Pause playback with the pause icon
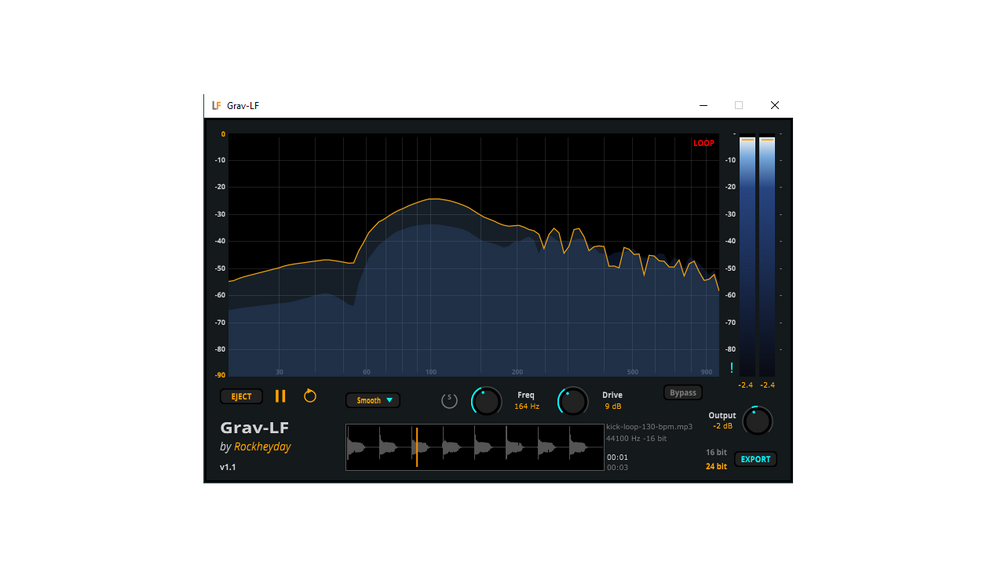This screenshot has width=1005, height=565. 280,397
